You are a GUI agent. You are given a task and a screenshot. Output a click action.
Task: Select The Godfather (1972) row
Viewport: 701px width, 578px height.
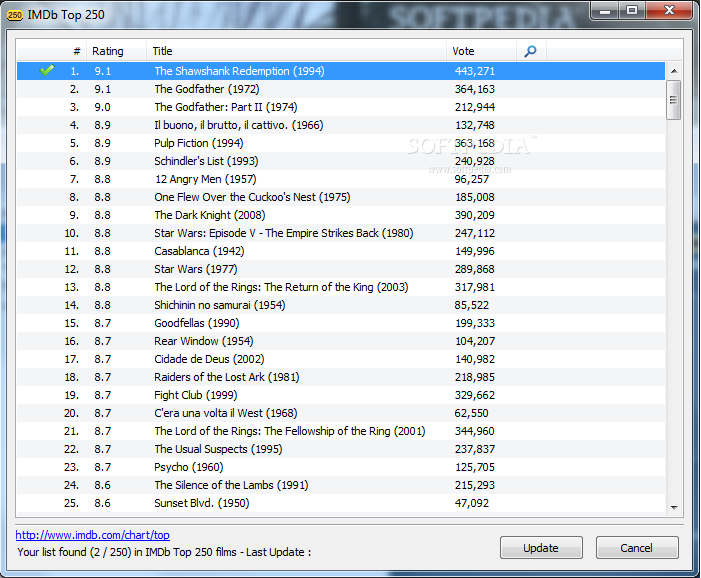pyautogui.click(x=341, y=89)
